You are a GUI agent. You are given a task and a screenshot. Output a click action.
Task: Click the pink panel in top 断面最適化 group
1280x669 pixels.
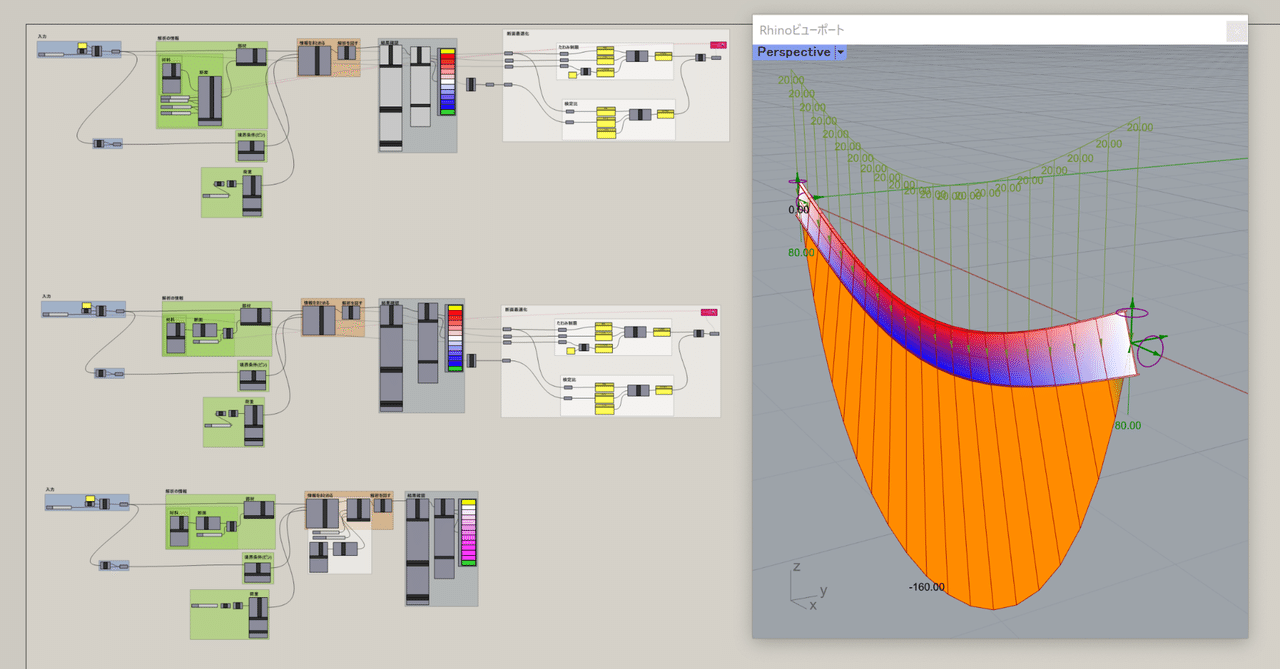point(718,45)
